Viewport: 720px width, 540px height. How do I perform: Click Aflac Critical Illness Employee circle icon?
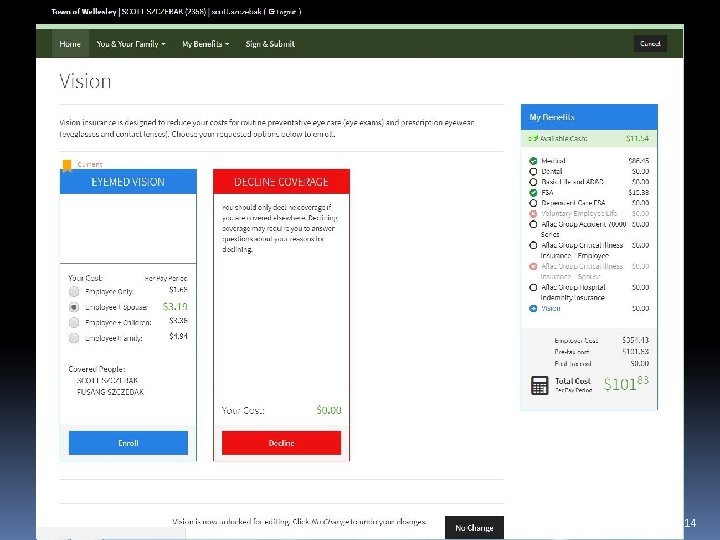click(x=533, y=245)
